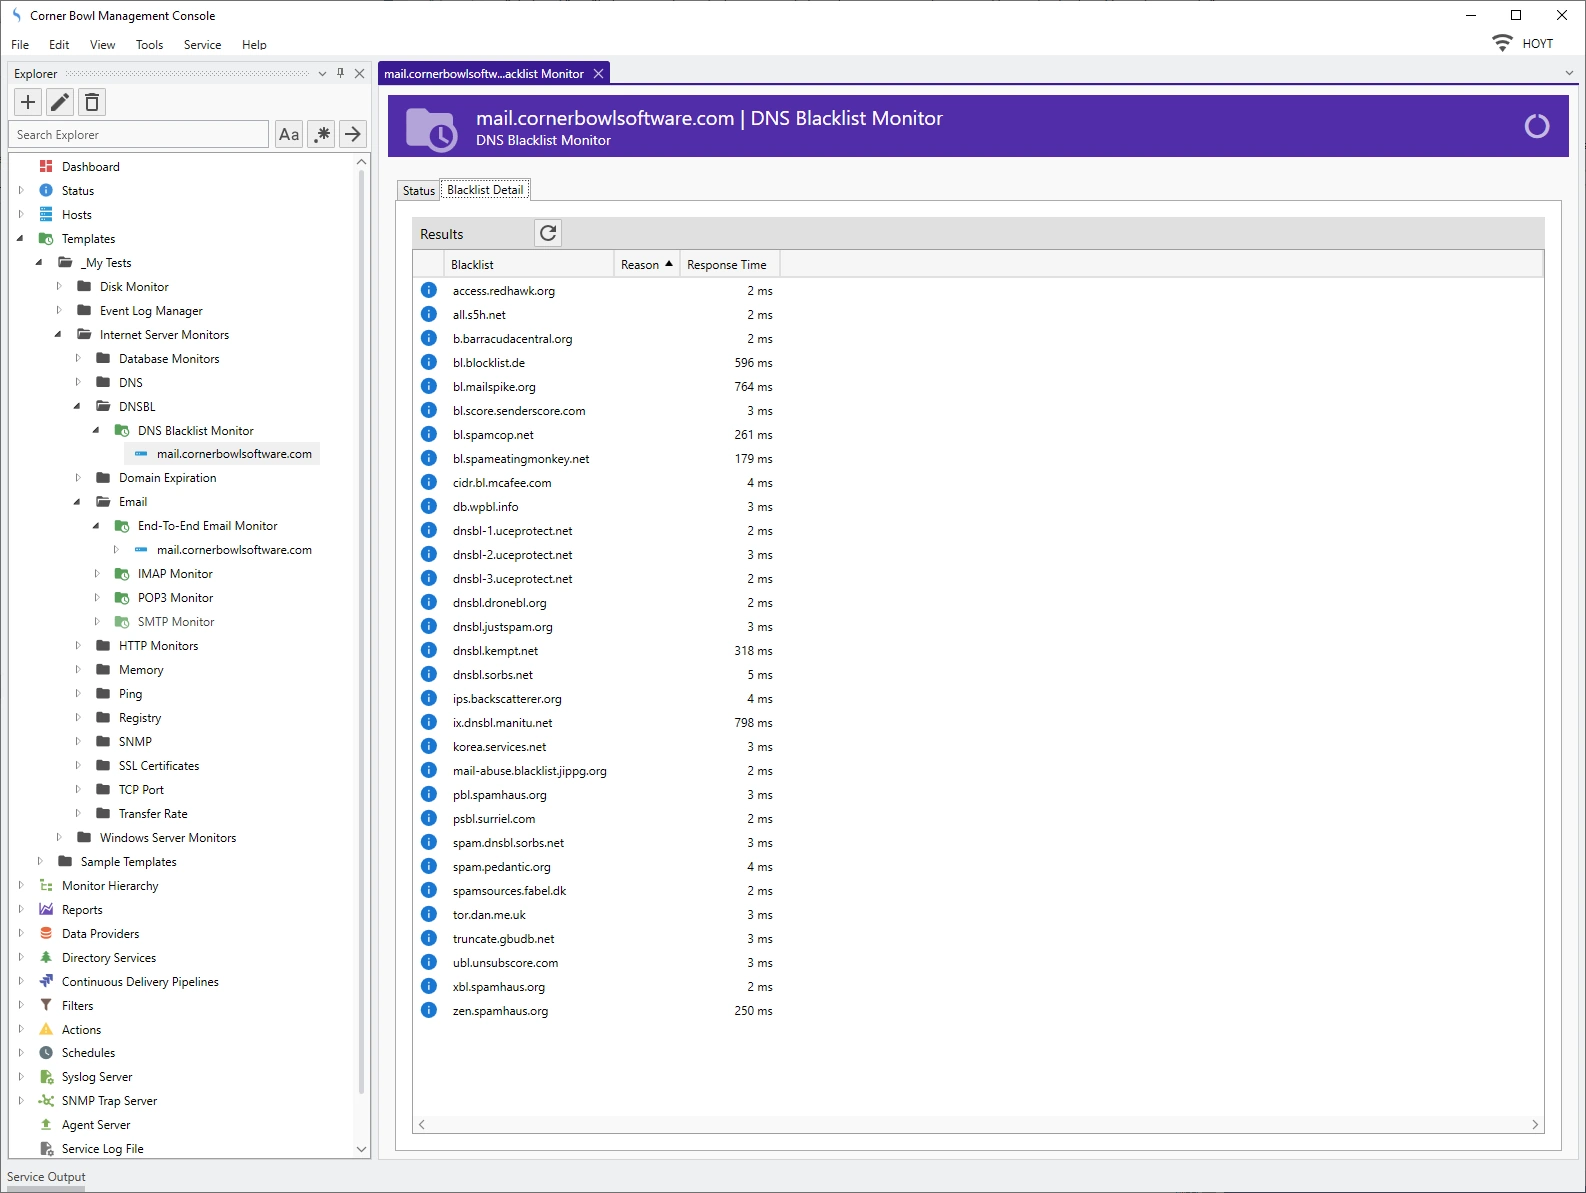
Task: Click the Search Explorer input field
Action: (x=140, y=135)
